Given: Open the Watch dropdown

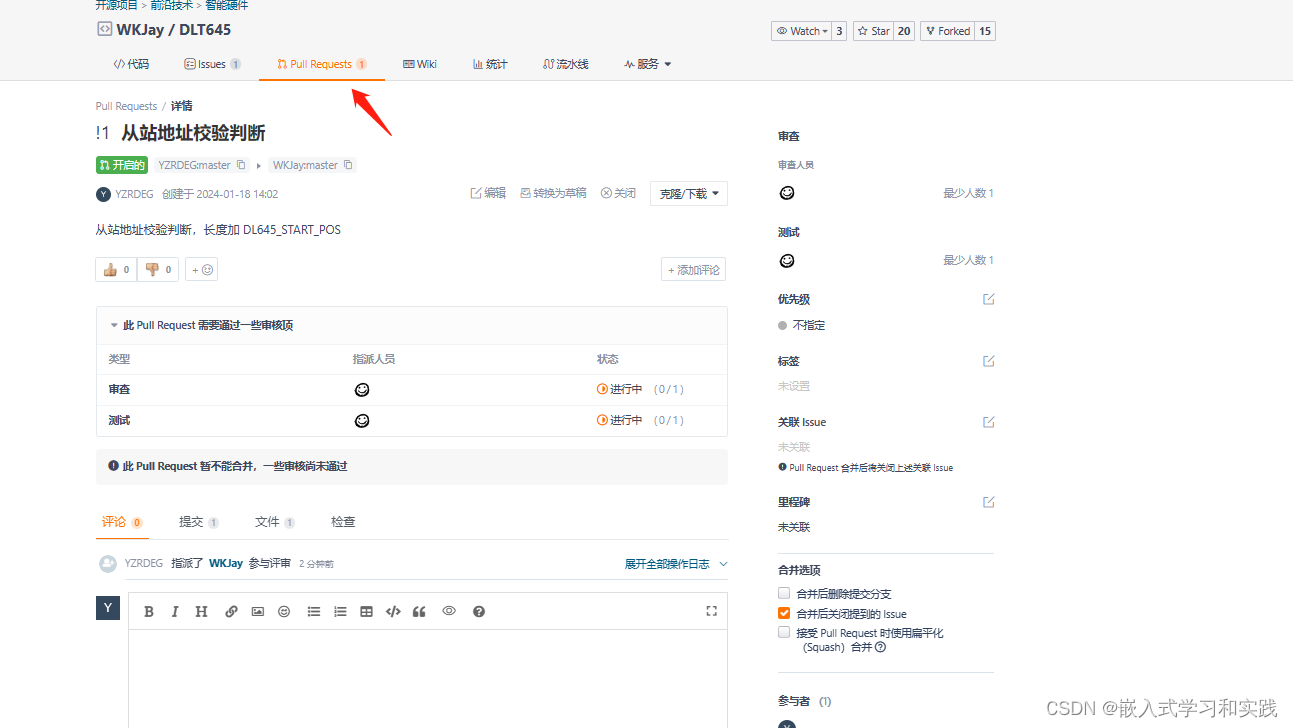Looking at the screenshot, I should [x=801, y=31].
